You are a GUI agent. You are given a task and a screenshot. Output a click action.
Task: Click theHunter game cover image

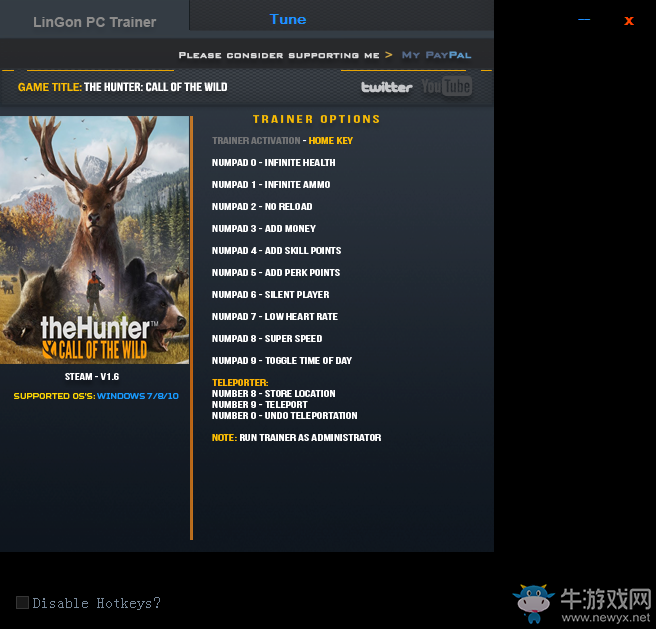click(x=95, y=240)
